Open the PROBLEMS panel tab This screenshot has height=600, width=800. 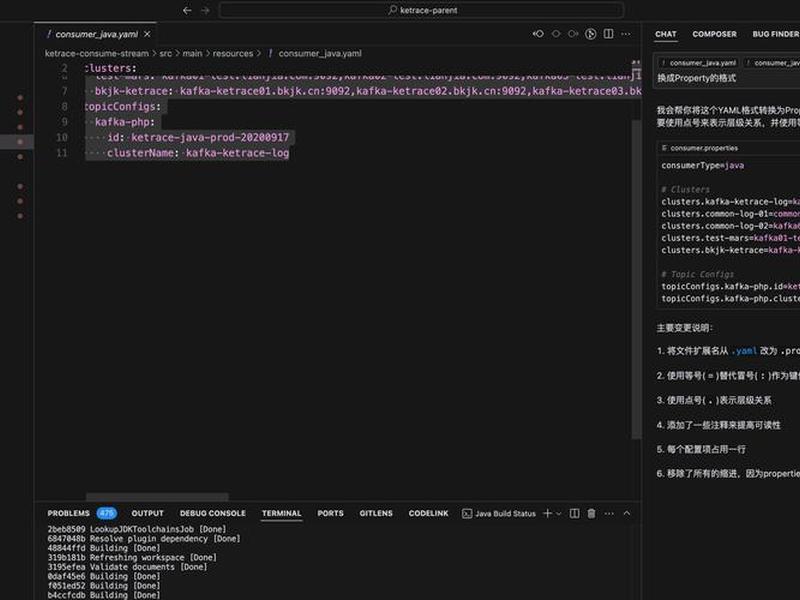point(68,513)
